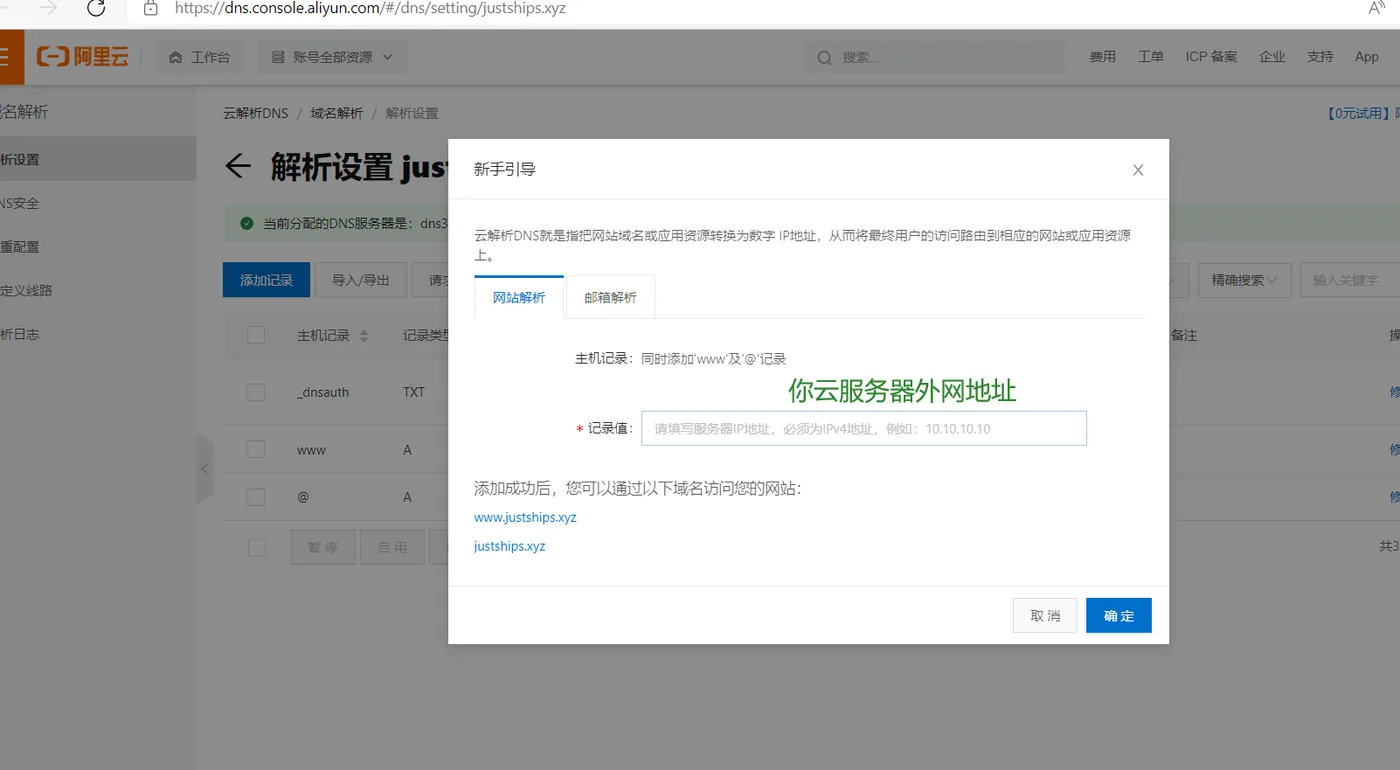Toggle the bottom bulk-select checkbox
Image resolution: width=1400 pixels, height=770 pixels.
pos(256,547)
